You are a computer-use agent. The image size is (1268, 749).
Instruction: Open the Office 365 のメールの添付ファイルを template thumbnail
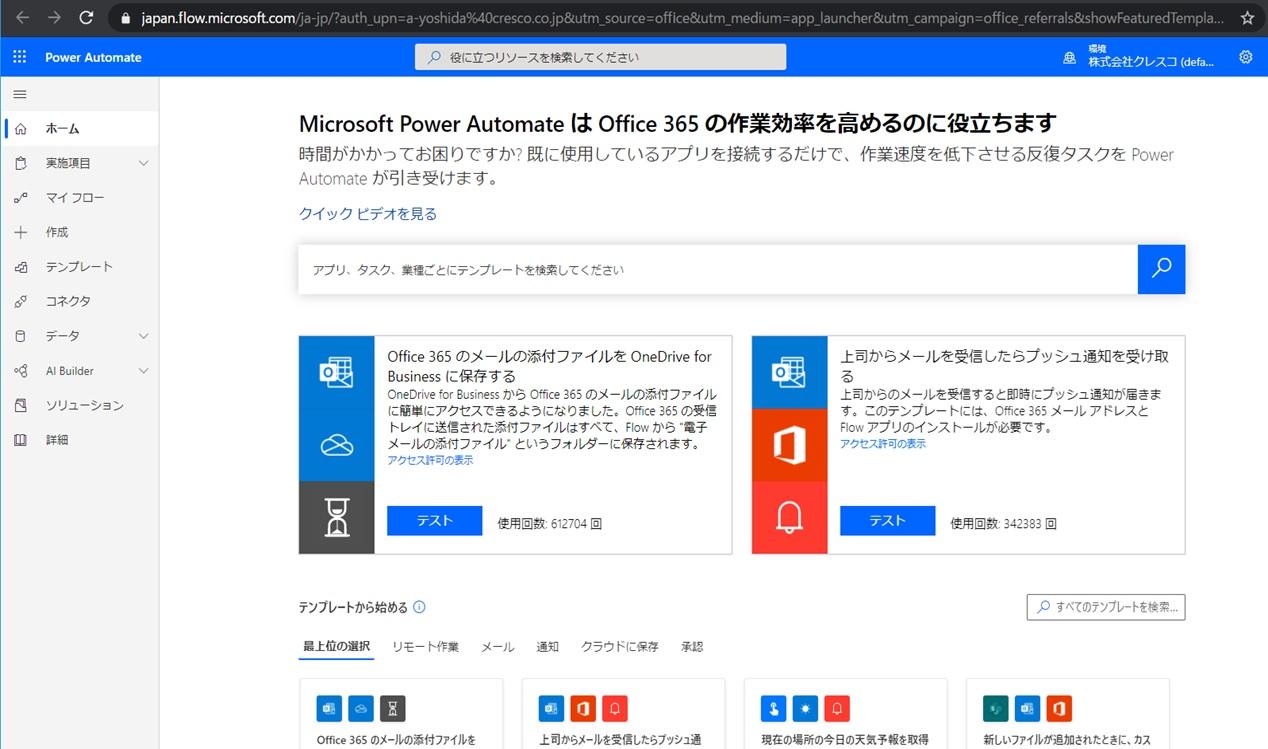401,714
